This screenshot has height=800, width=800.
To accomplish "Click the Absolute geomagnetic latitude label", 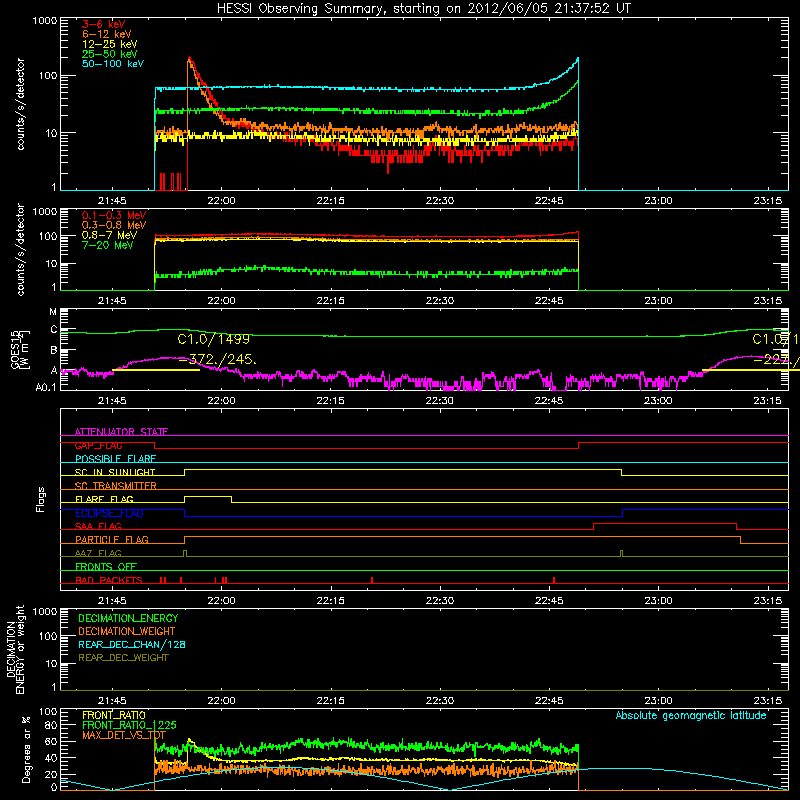I will [691, 715].
